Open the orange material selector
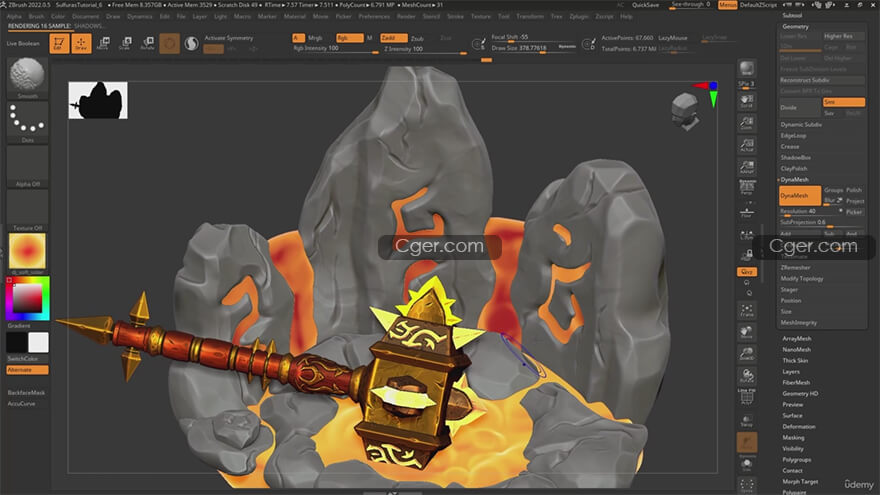The height and width of the screenshot is (495, 880). click(27, 253)
